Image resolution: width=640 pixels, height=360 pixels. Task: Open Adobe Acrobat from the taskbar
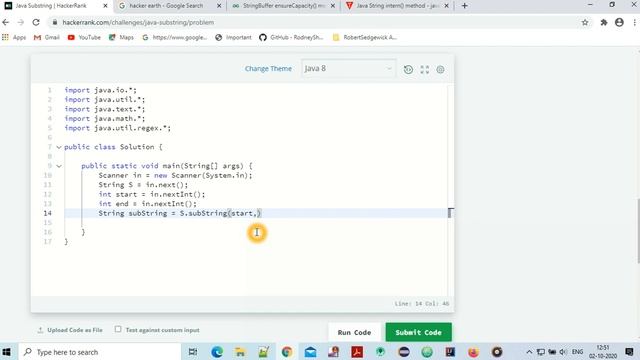tap(357, 352)
